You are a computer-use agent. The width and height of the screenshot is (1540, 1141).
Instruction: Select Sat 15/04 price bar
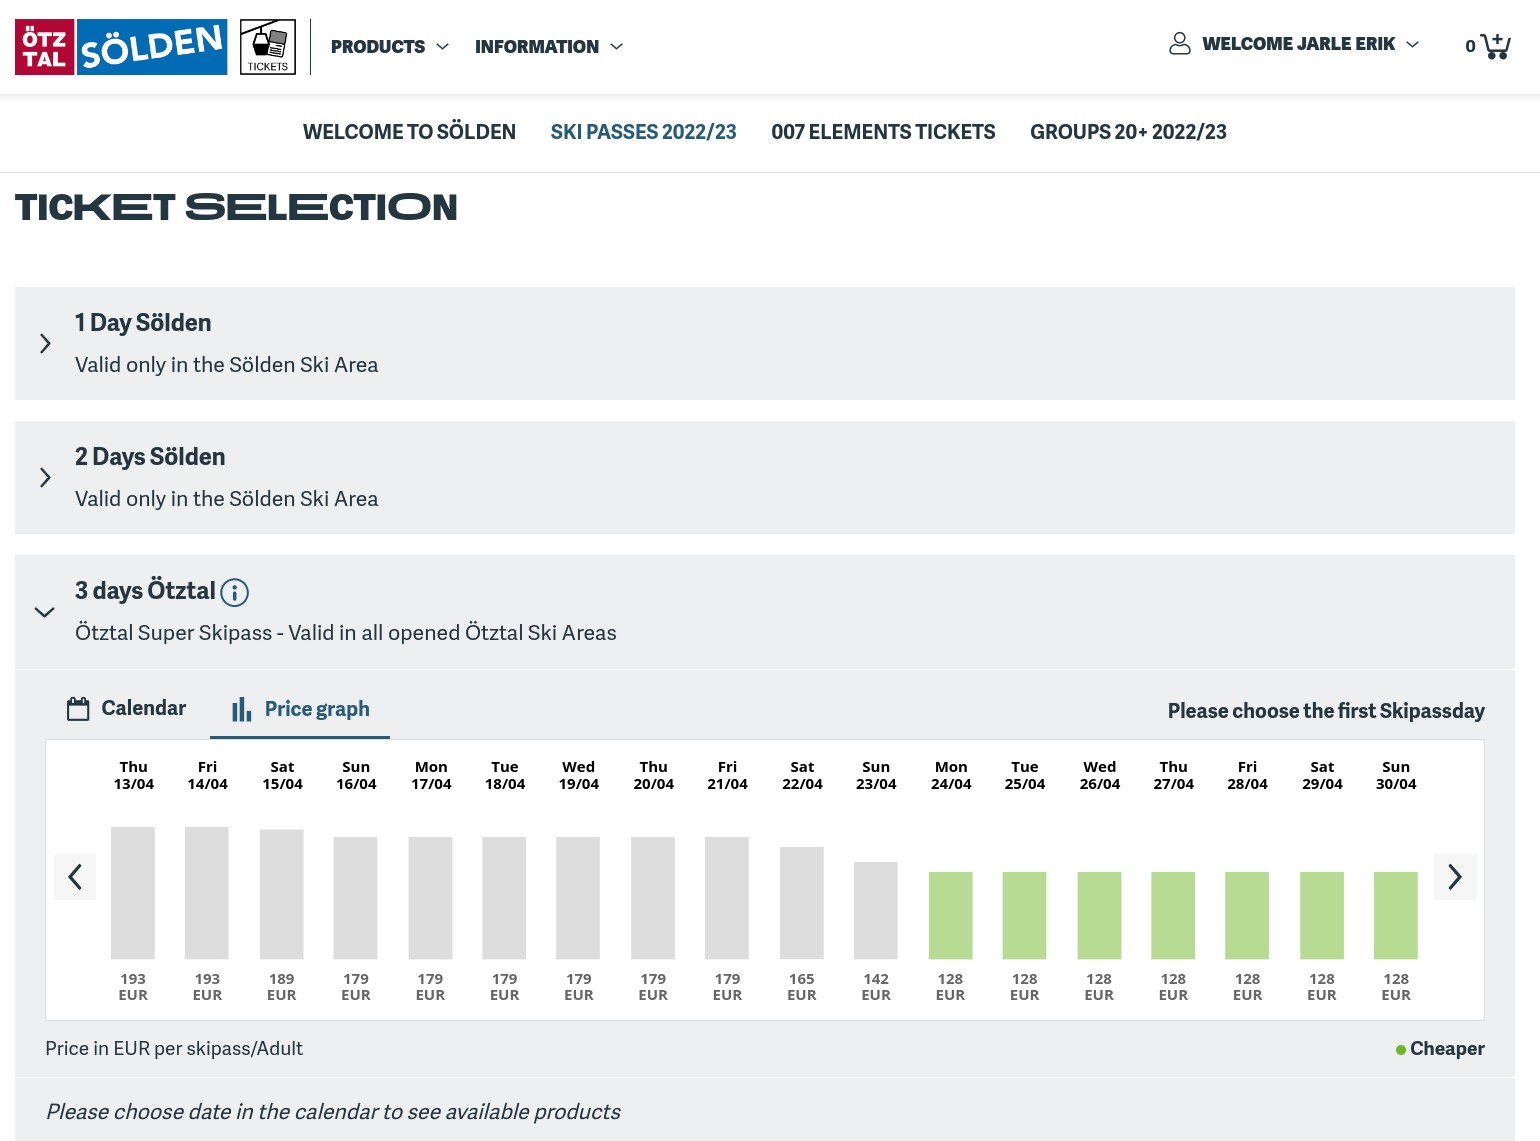tap(282, 894)
